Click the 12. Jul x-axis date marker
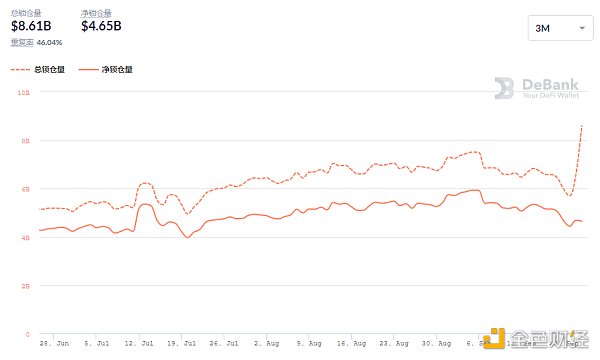Image resolution: width=600 pixels, height=360 pixels. coord(139,344)
